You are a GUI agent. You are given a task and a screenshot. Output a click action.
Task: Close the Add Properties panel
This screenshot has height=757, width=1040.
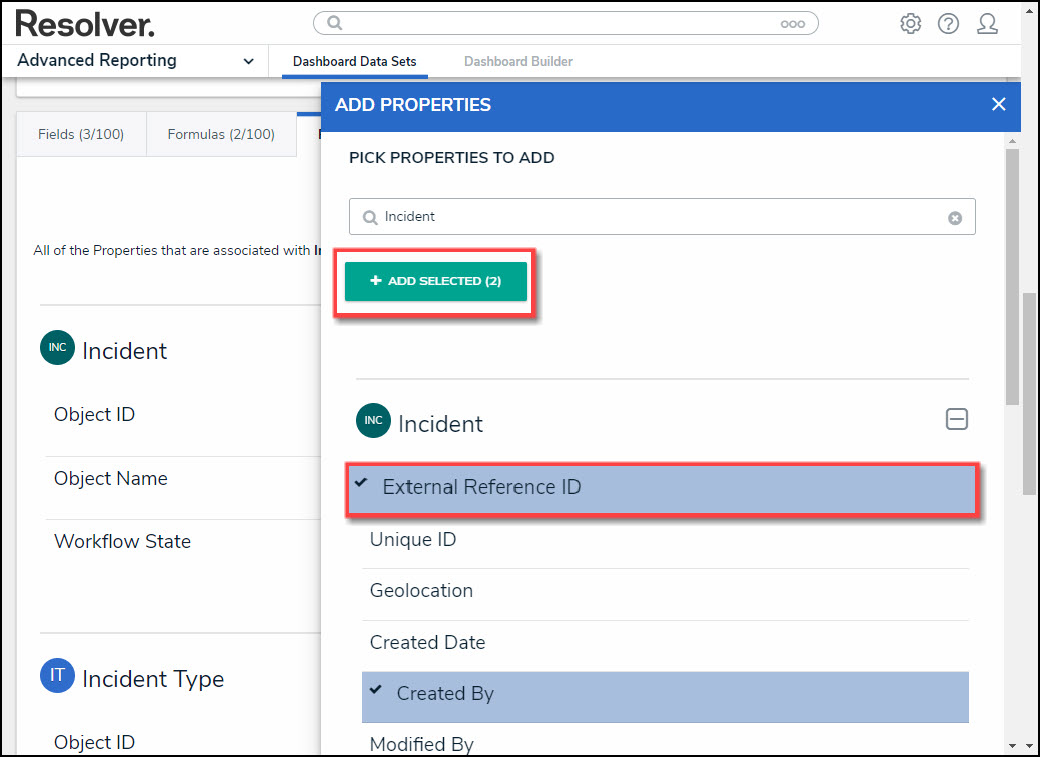(x=998, y=105)
